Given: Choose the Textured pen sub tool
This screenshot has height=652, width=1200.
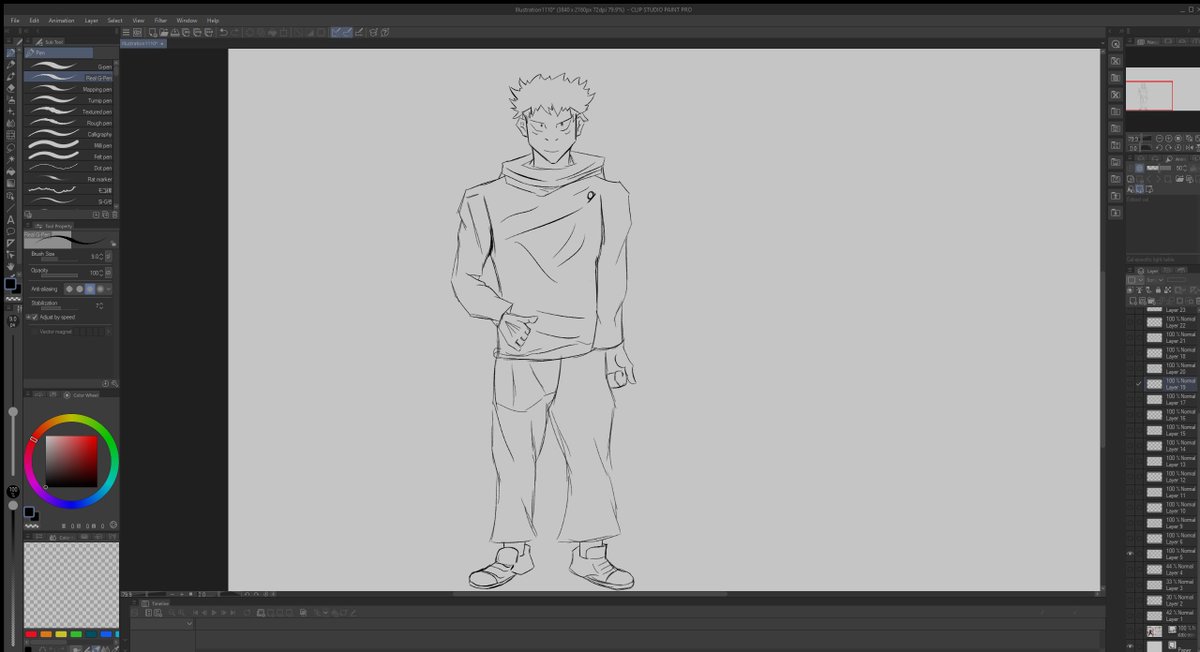Looking at the screenshot, I should click(x=68, y=111).
